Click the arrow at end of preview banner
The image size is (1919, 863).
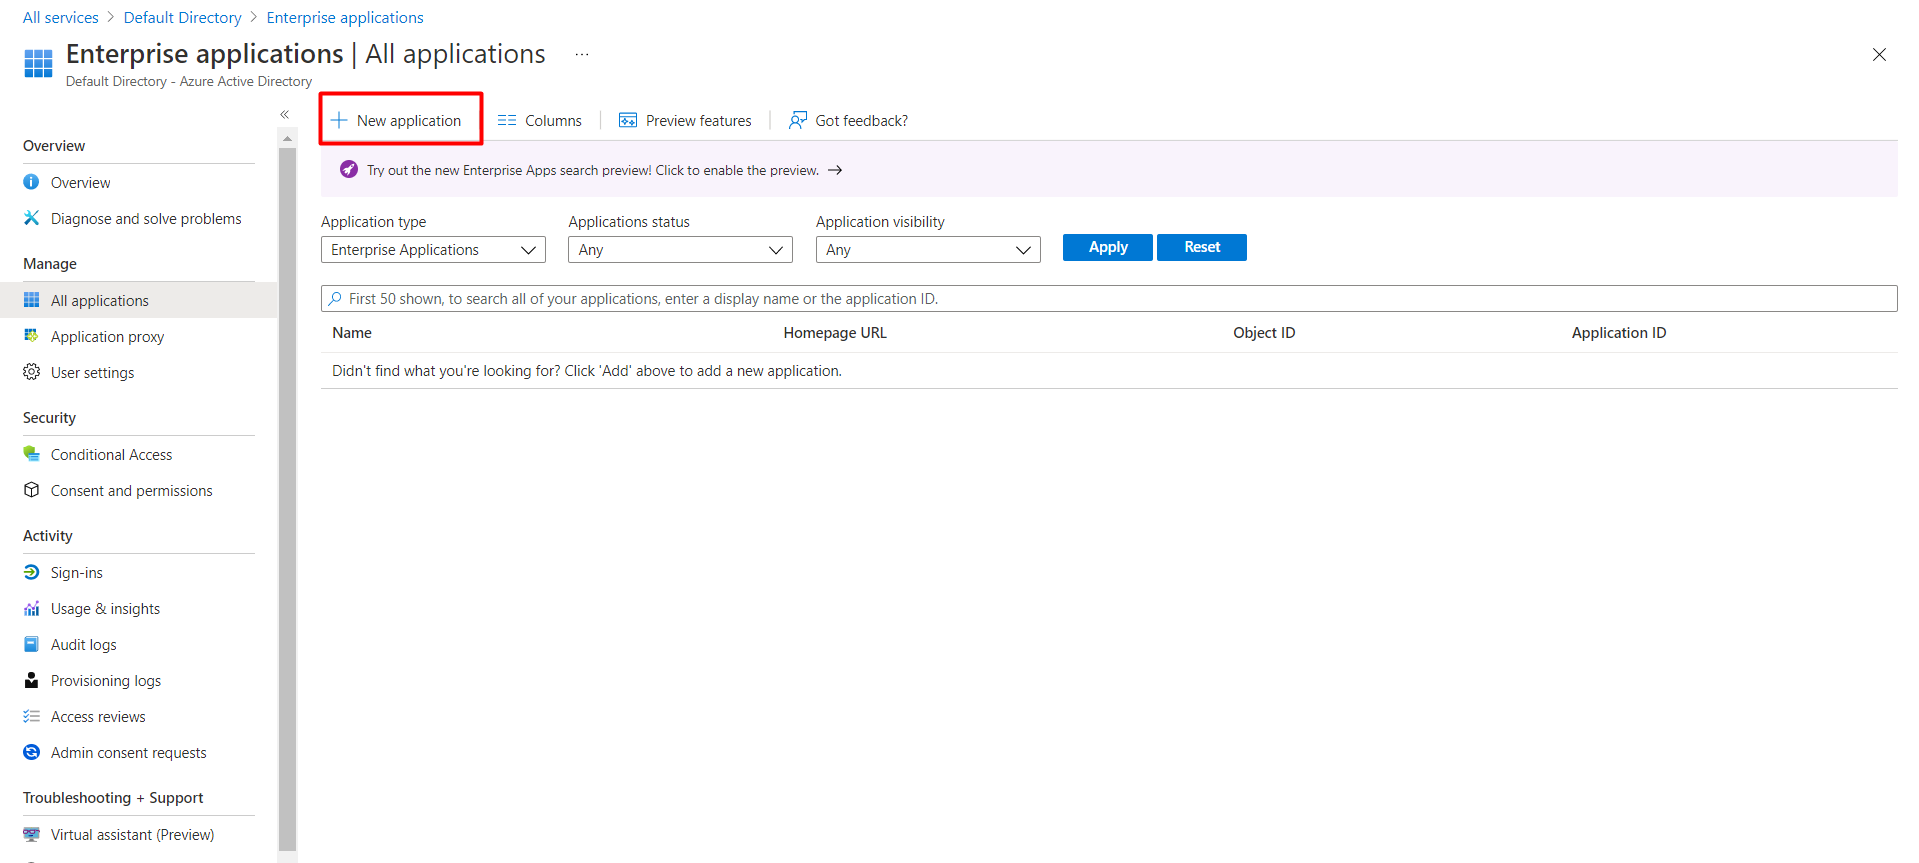tap(835, 170)
